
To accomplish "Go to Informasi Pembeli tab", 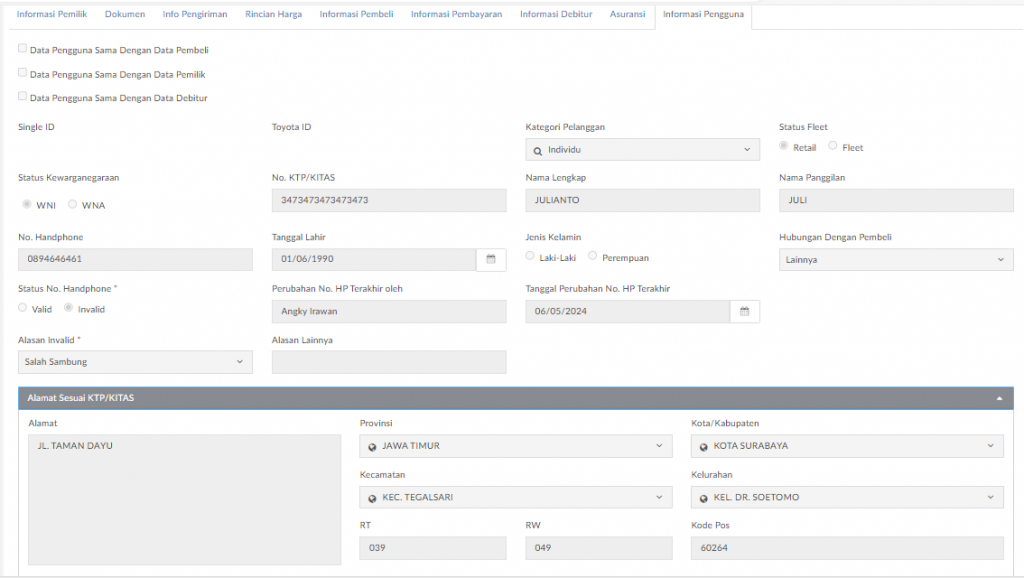I will (357, 14).
